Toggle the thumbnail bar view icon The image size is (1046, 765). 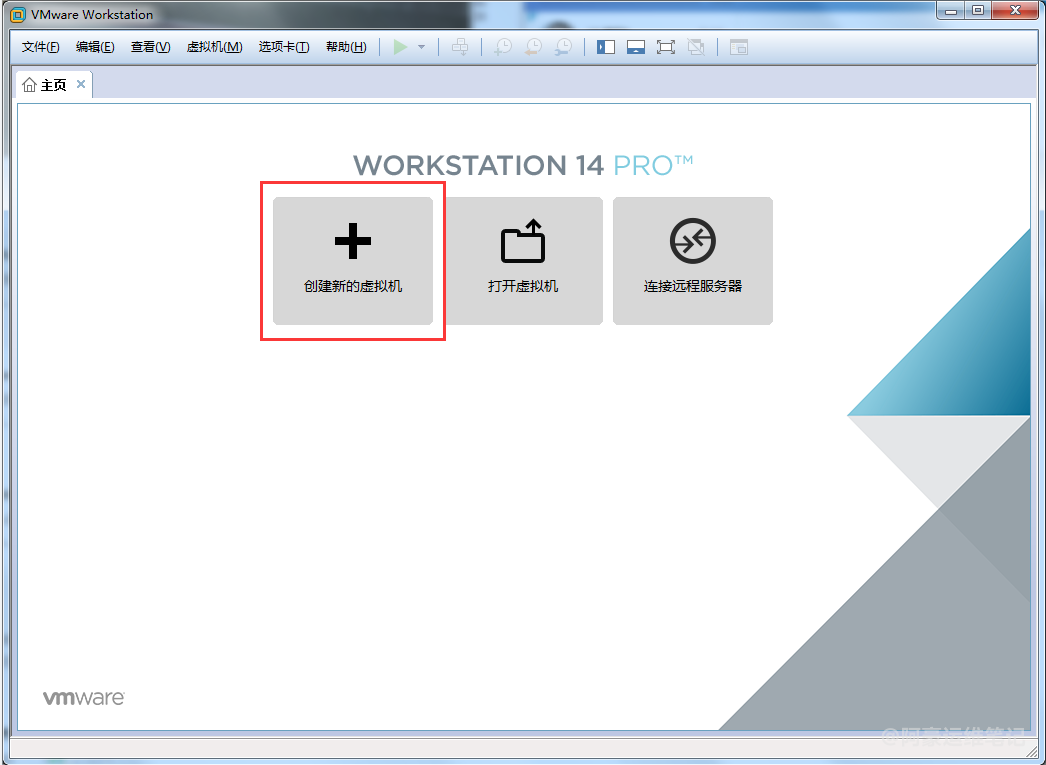[x=636, y=47]
